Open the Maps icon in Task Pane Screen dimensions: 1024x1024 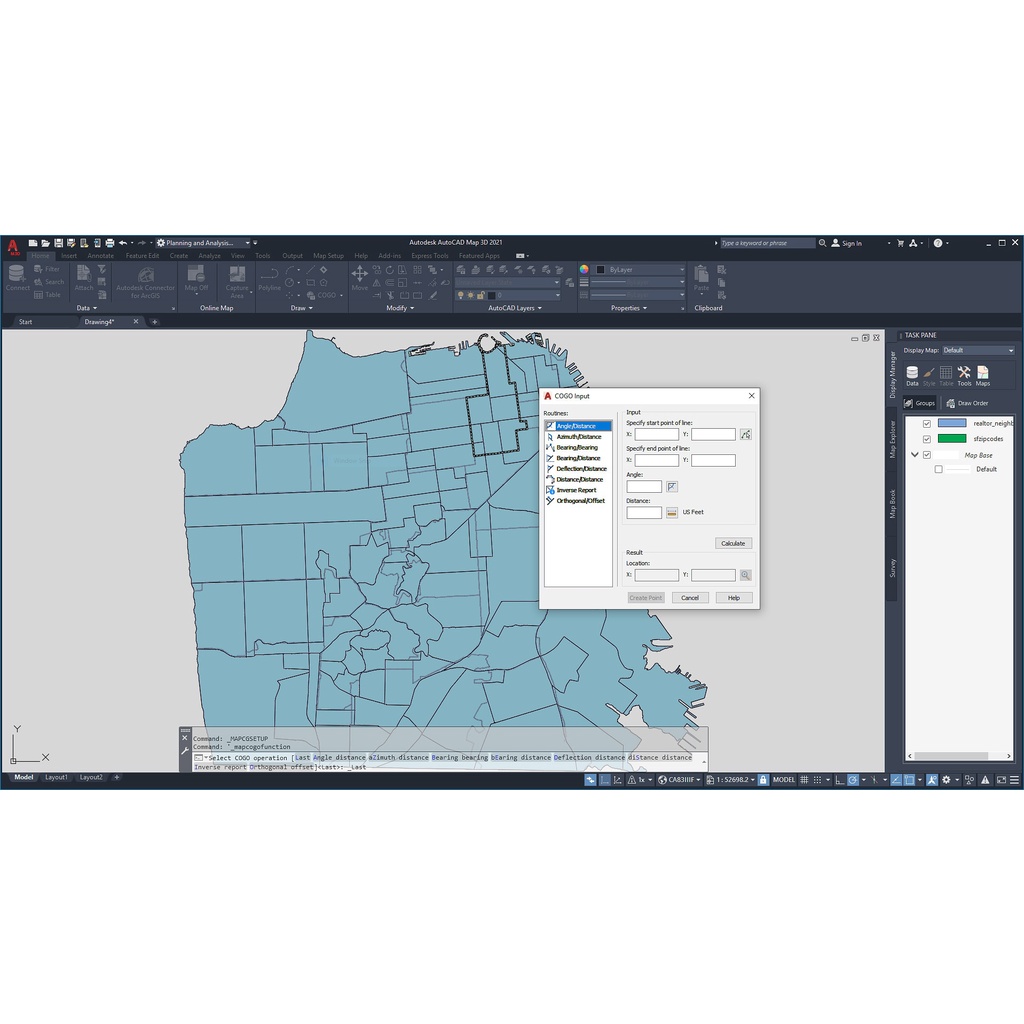pos(983,376)
